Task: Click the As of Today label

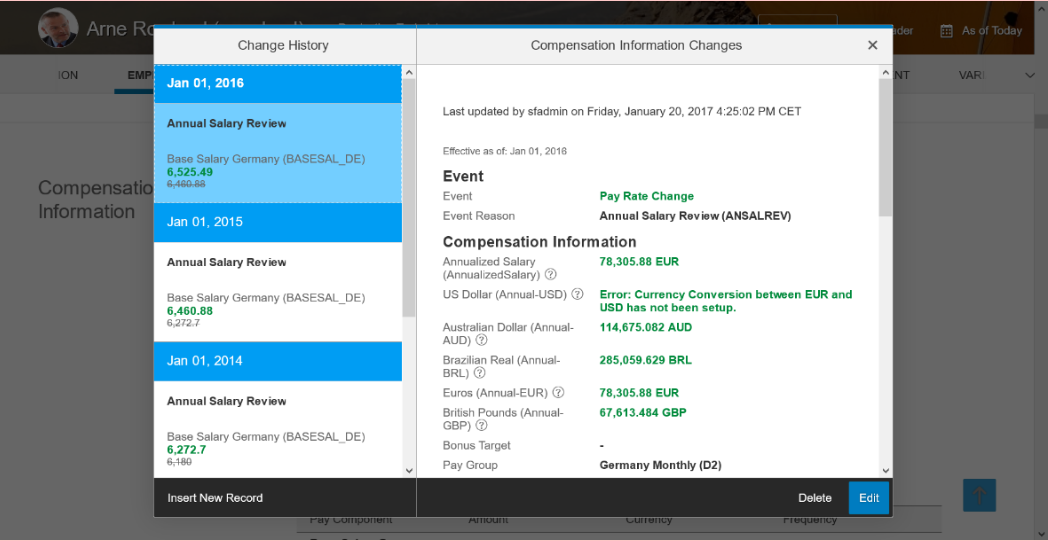Action: [x=992, y=31]
